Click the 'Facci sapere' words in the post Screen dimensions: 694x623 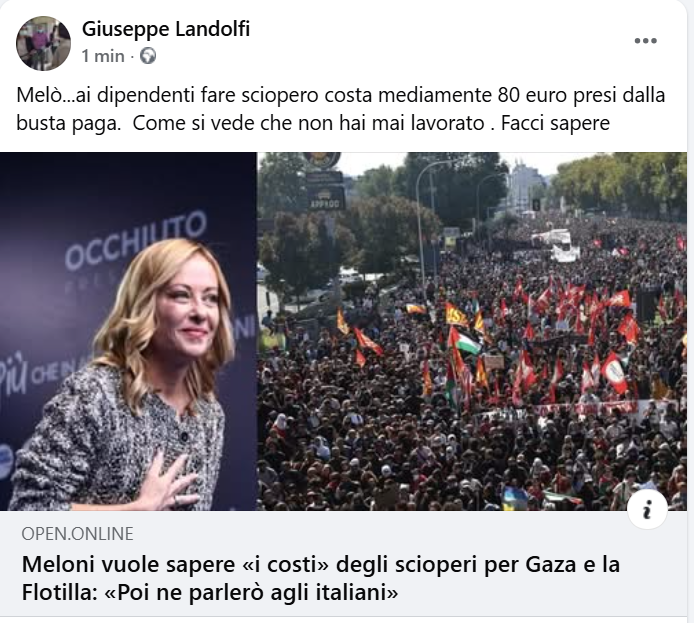point(555,123)
